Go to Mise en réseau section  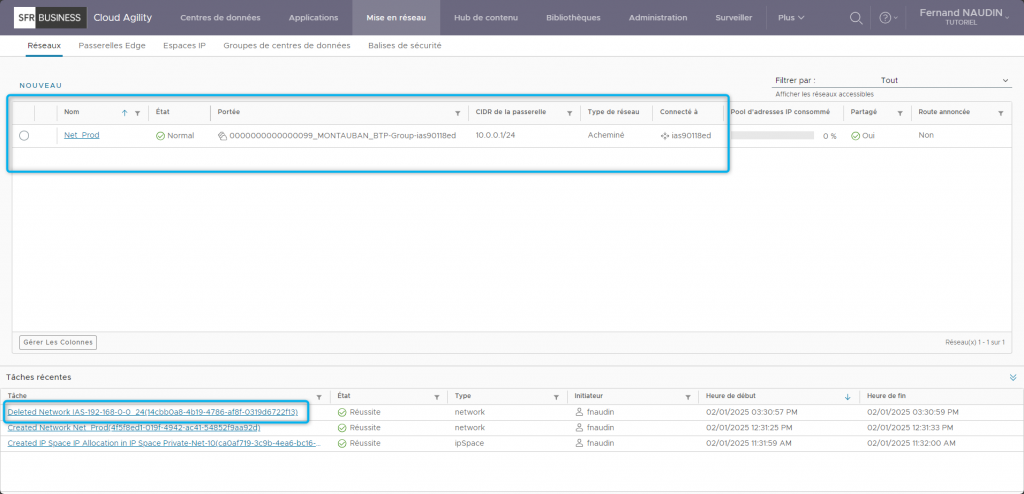click(x=396, y=18)
